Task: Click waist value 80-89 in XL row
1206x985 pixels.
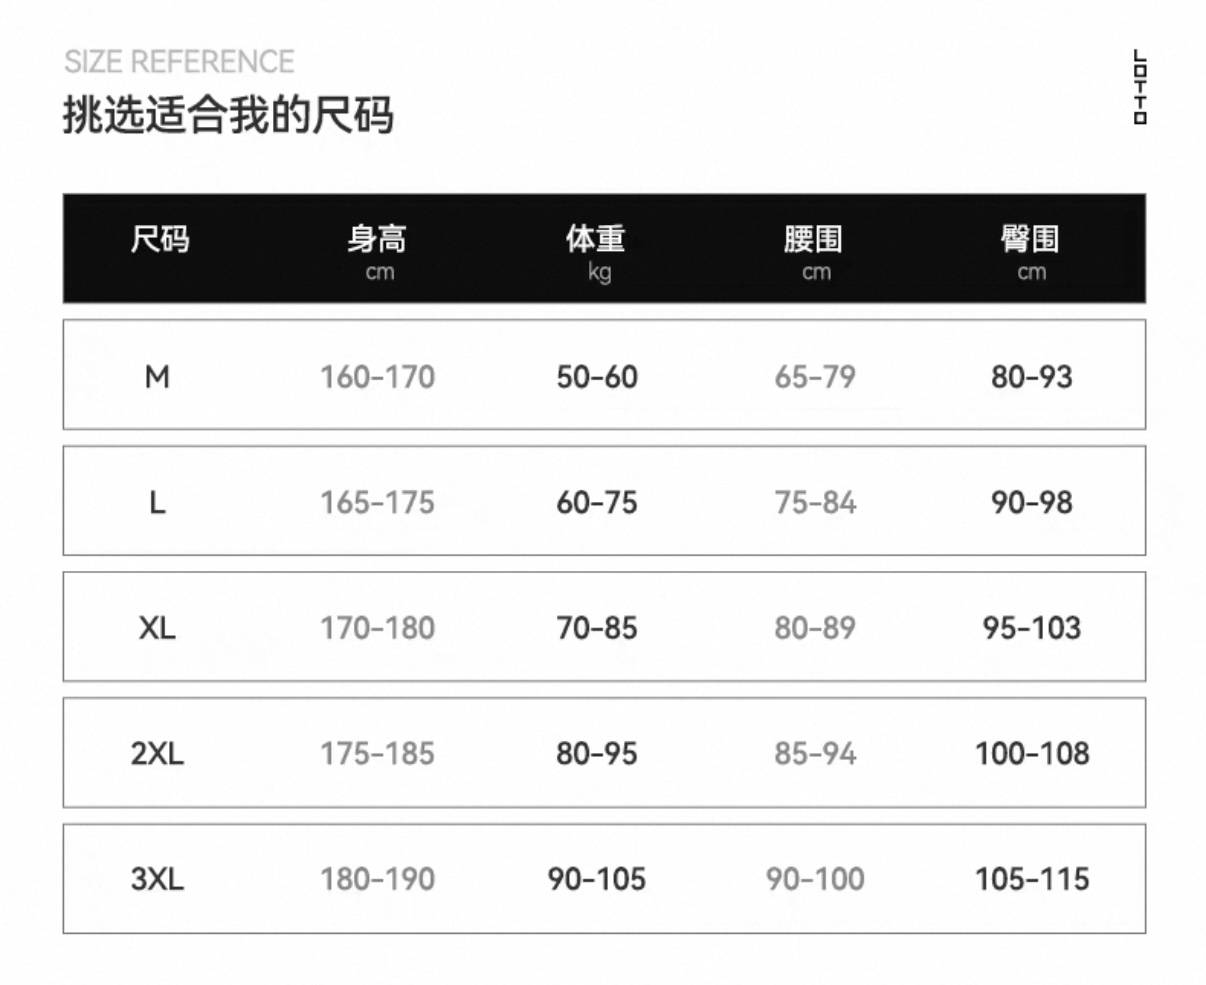Action: pos(815,628)
